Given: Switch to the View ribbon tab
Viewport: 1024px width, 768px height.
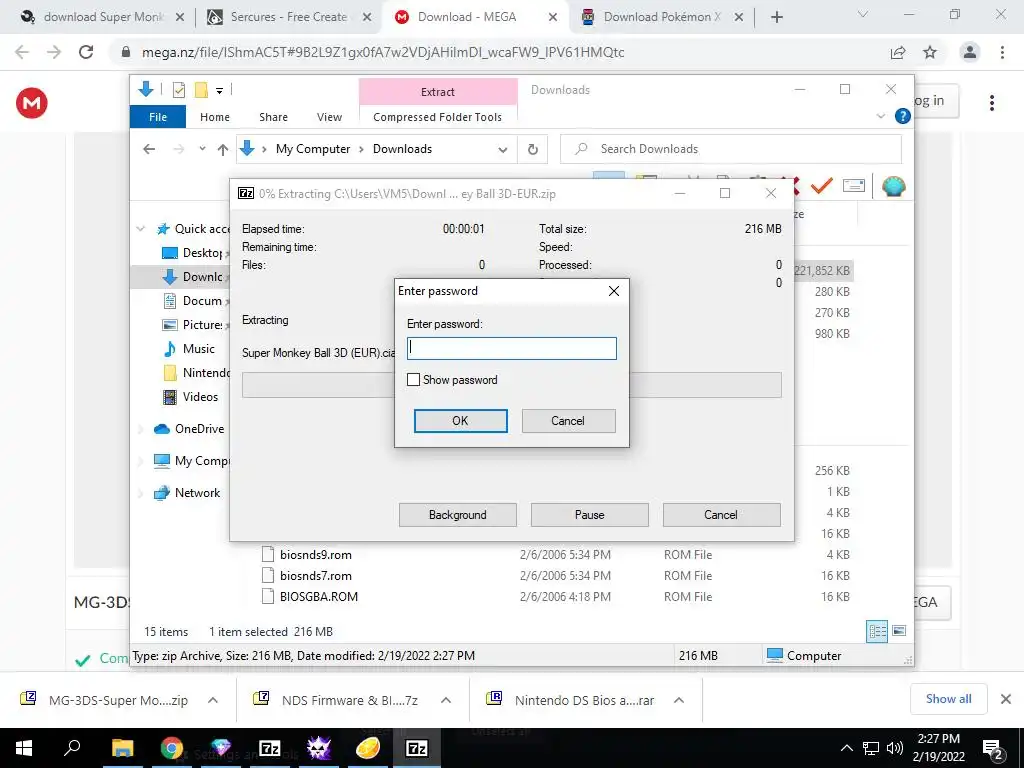Looking at the screenshot, I should (x=329, y=117).
